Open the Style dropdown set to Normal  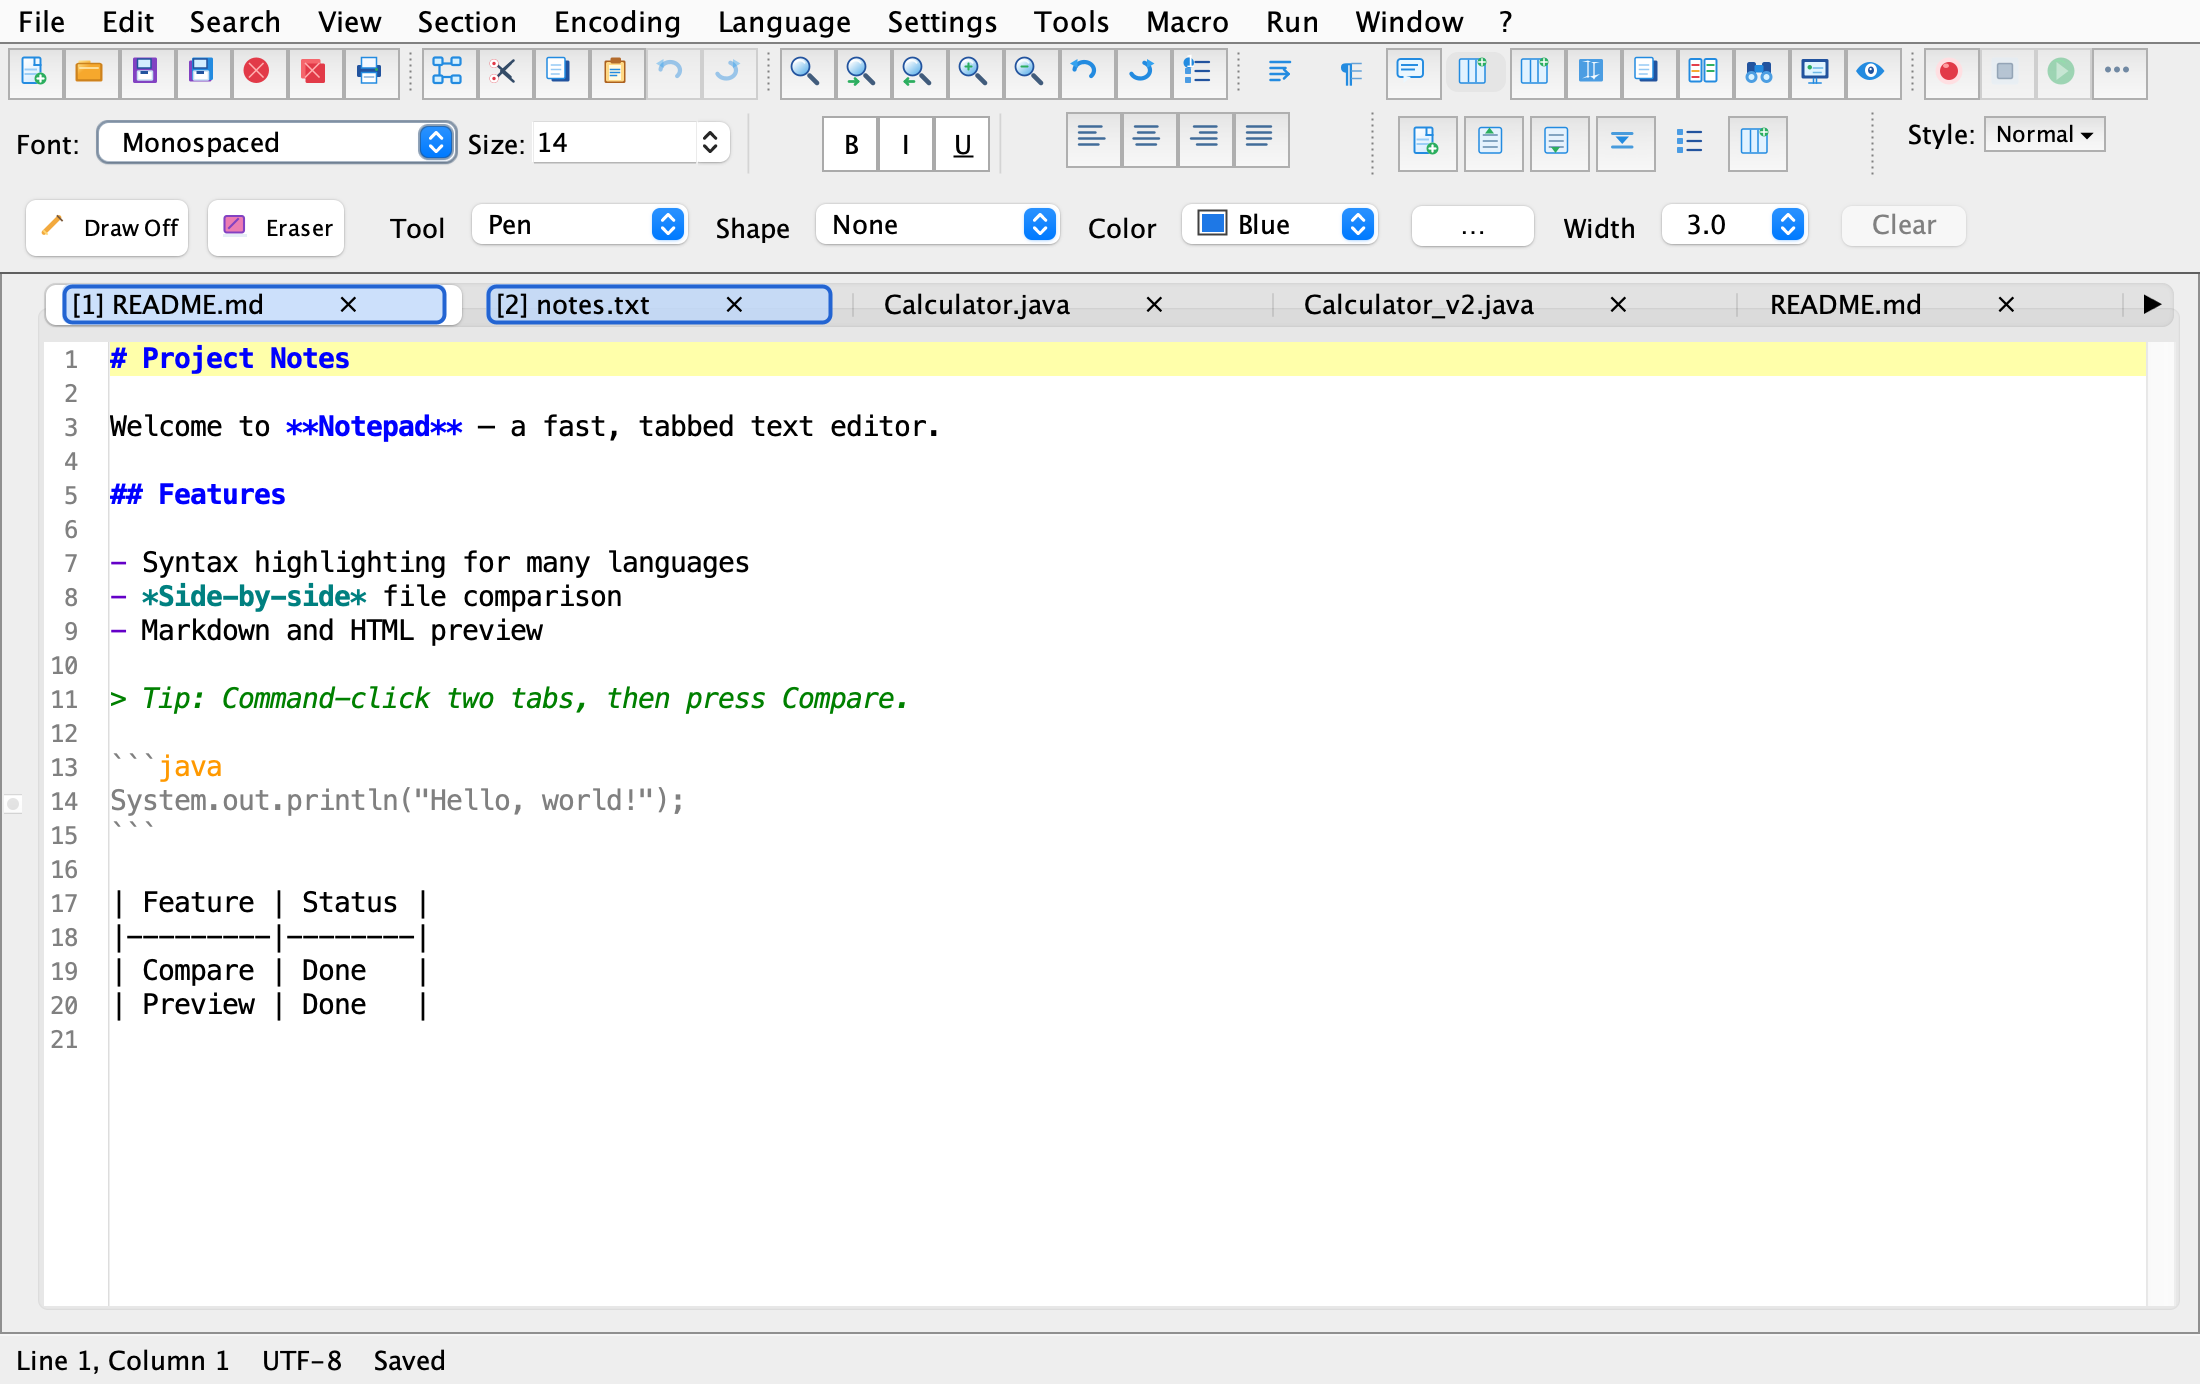click(2044, 134)
